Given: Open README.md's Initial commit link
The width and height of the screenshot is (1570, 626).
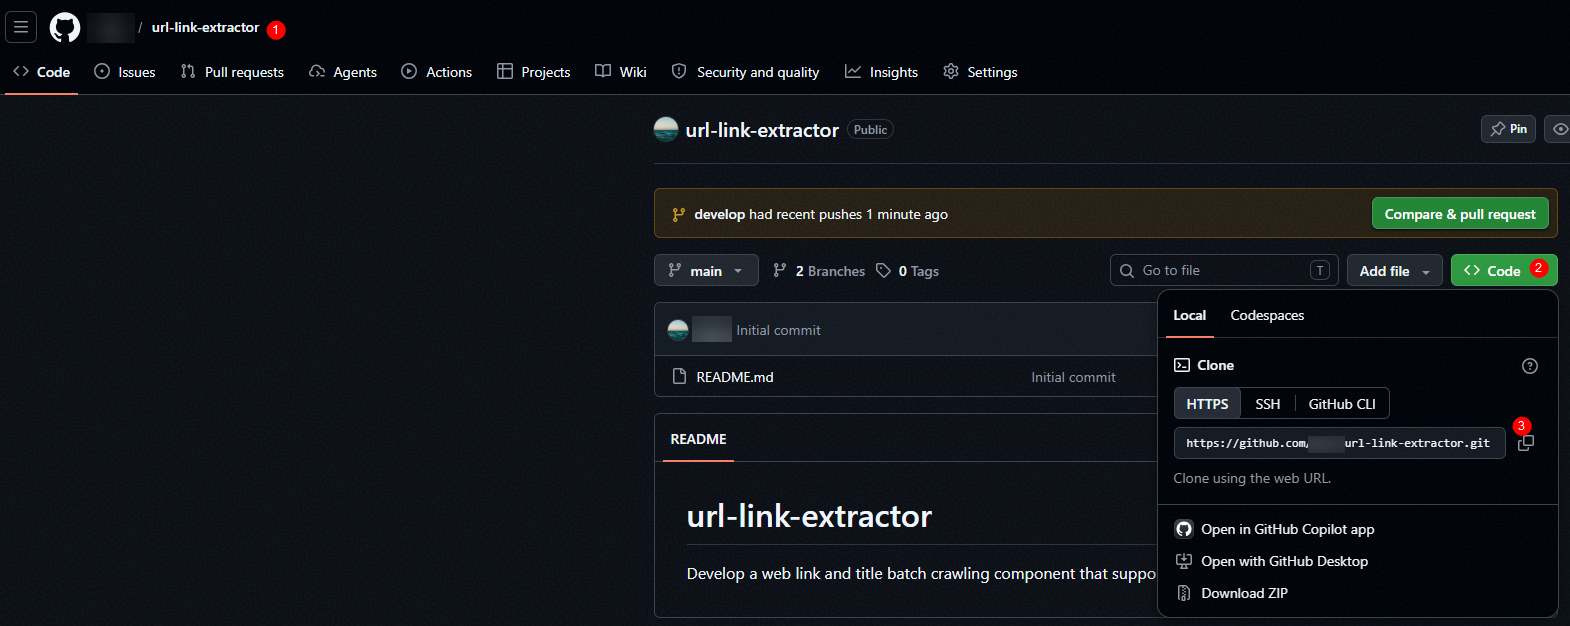Looking at the screenshot, I should tap(1073, 377).
